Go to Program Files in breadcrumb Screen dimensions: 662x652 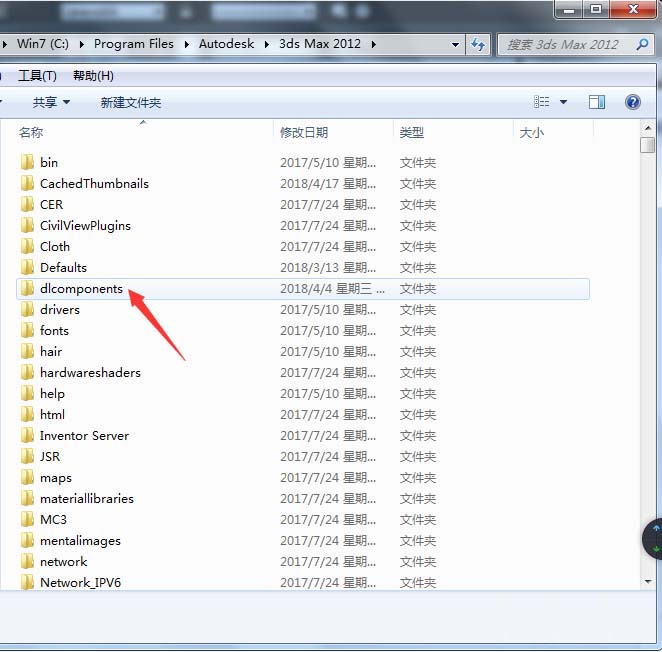pos(134,44)
